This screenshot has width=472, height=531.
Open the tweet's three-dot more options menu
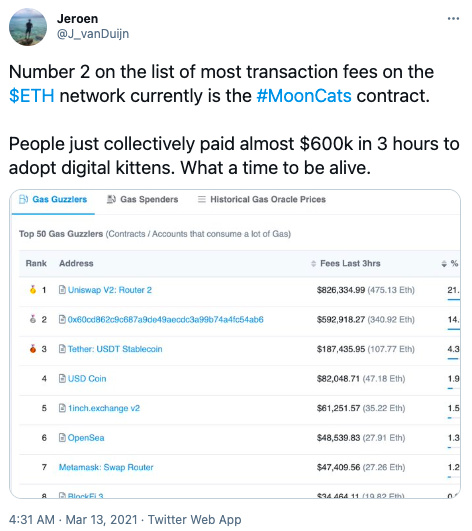click(x=453, y=19)
